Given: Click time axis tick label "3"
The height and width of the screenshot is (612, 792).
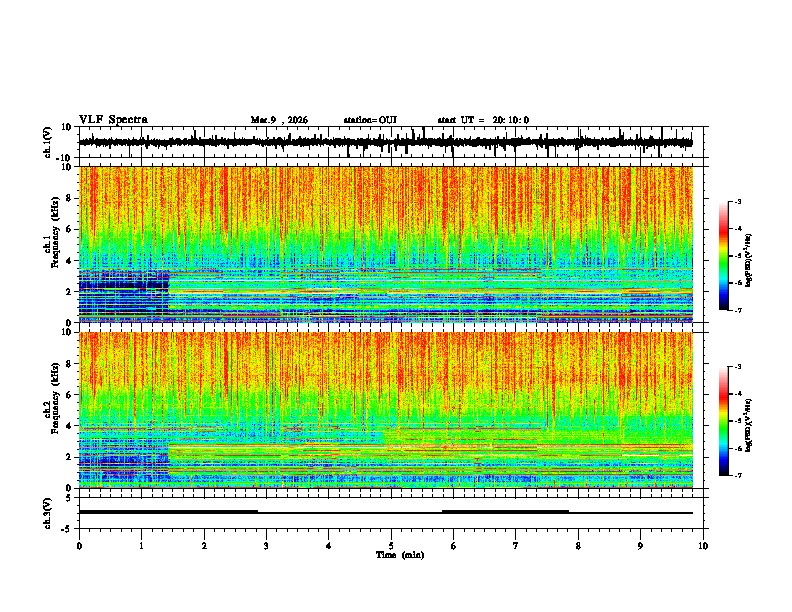Looking at the screenshot, I should pyautogui.click(x=266, y=546).
